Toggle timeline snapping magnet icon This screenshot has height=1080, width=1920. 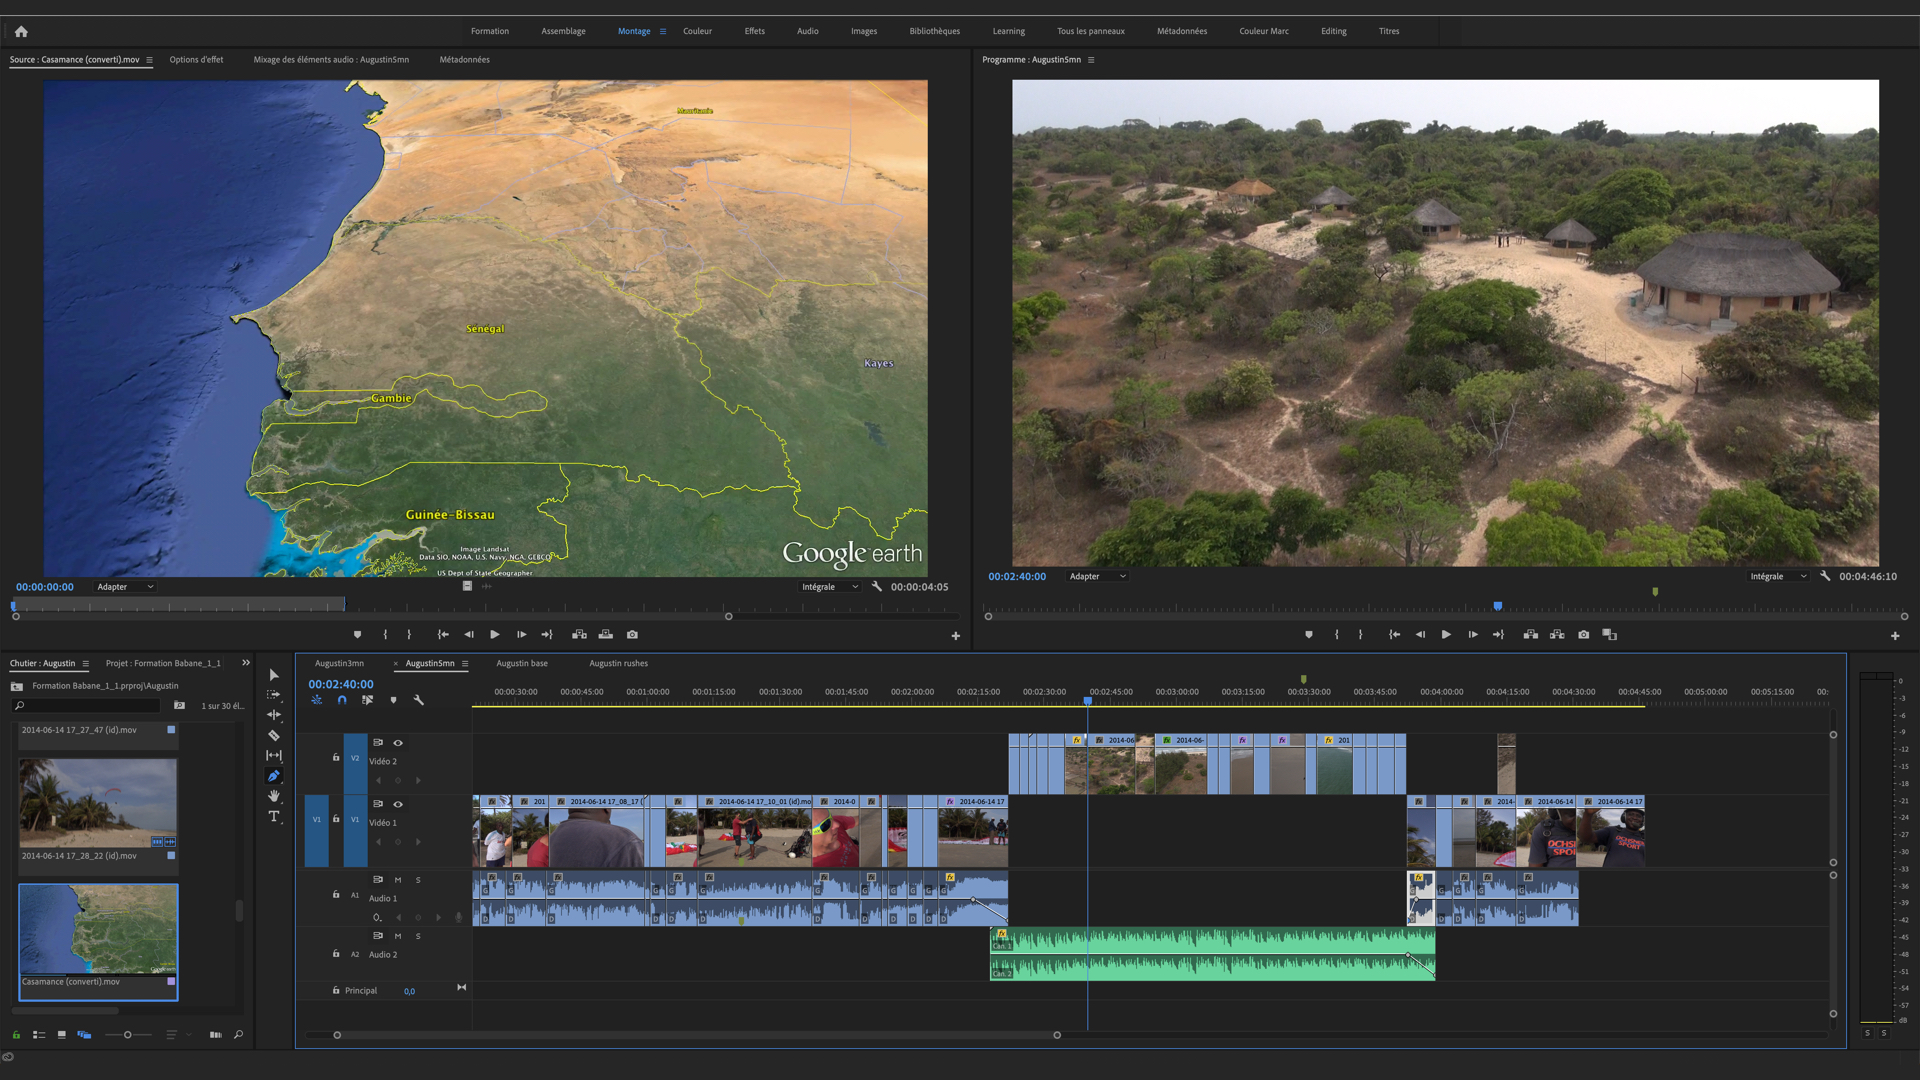click(342, 700)
